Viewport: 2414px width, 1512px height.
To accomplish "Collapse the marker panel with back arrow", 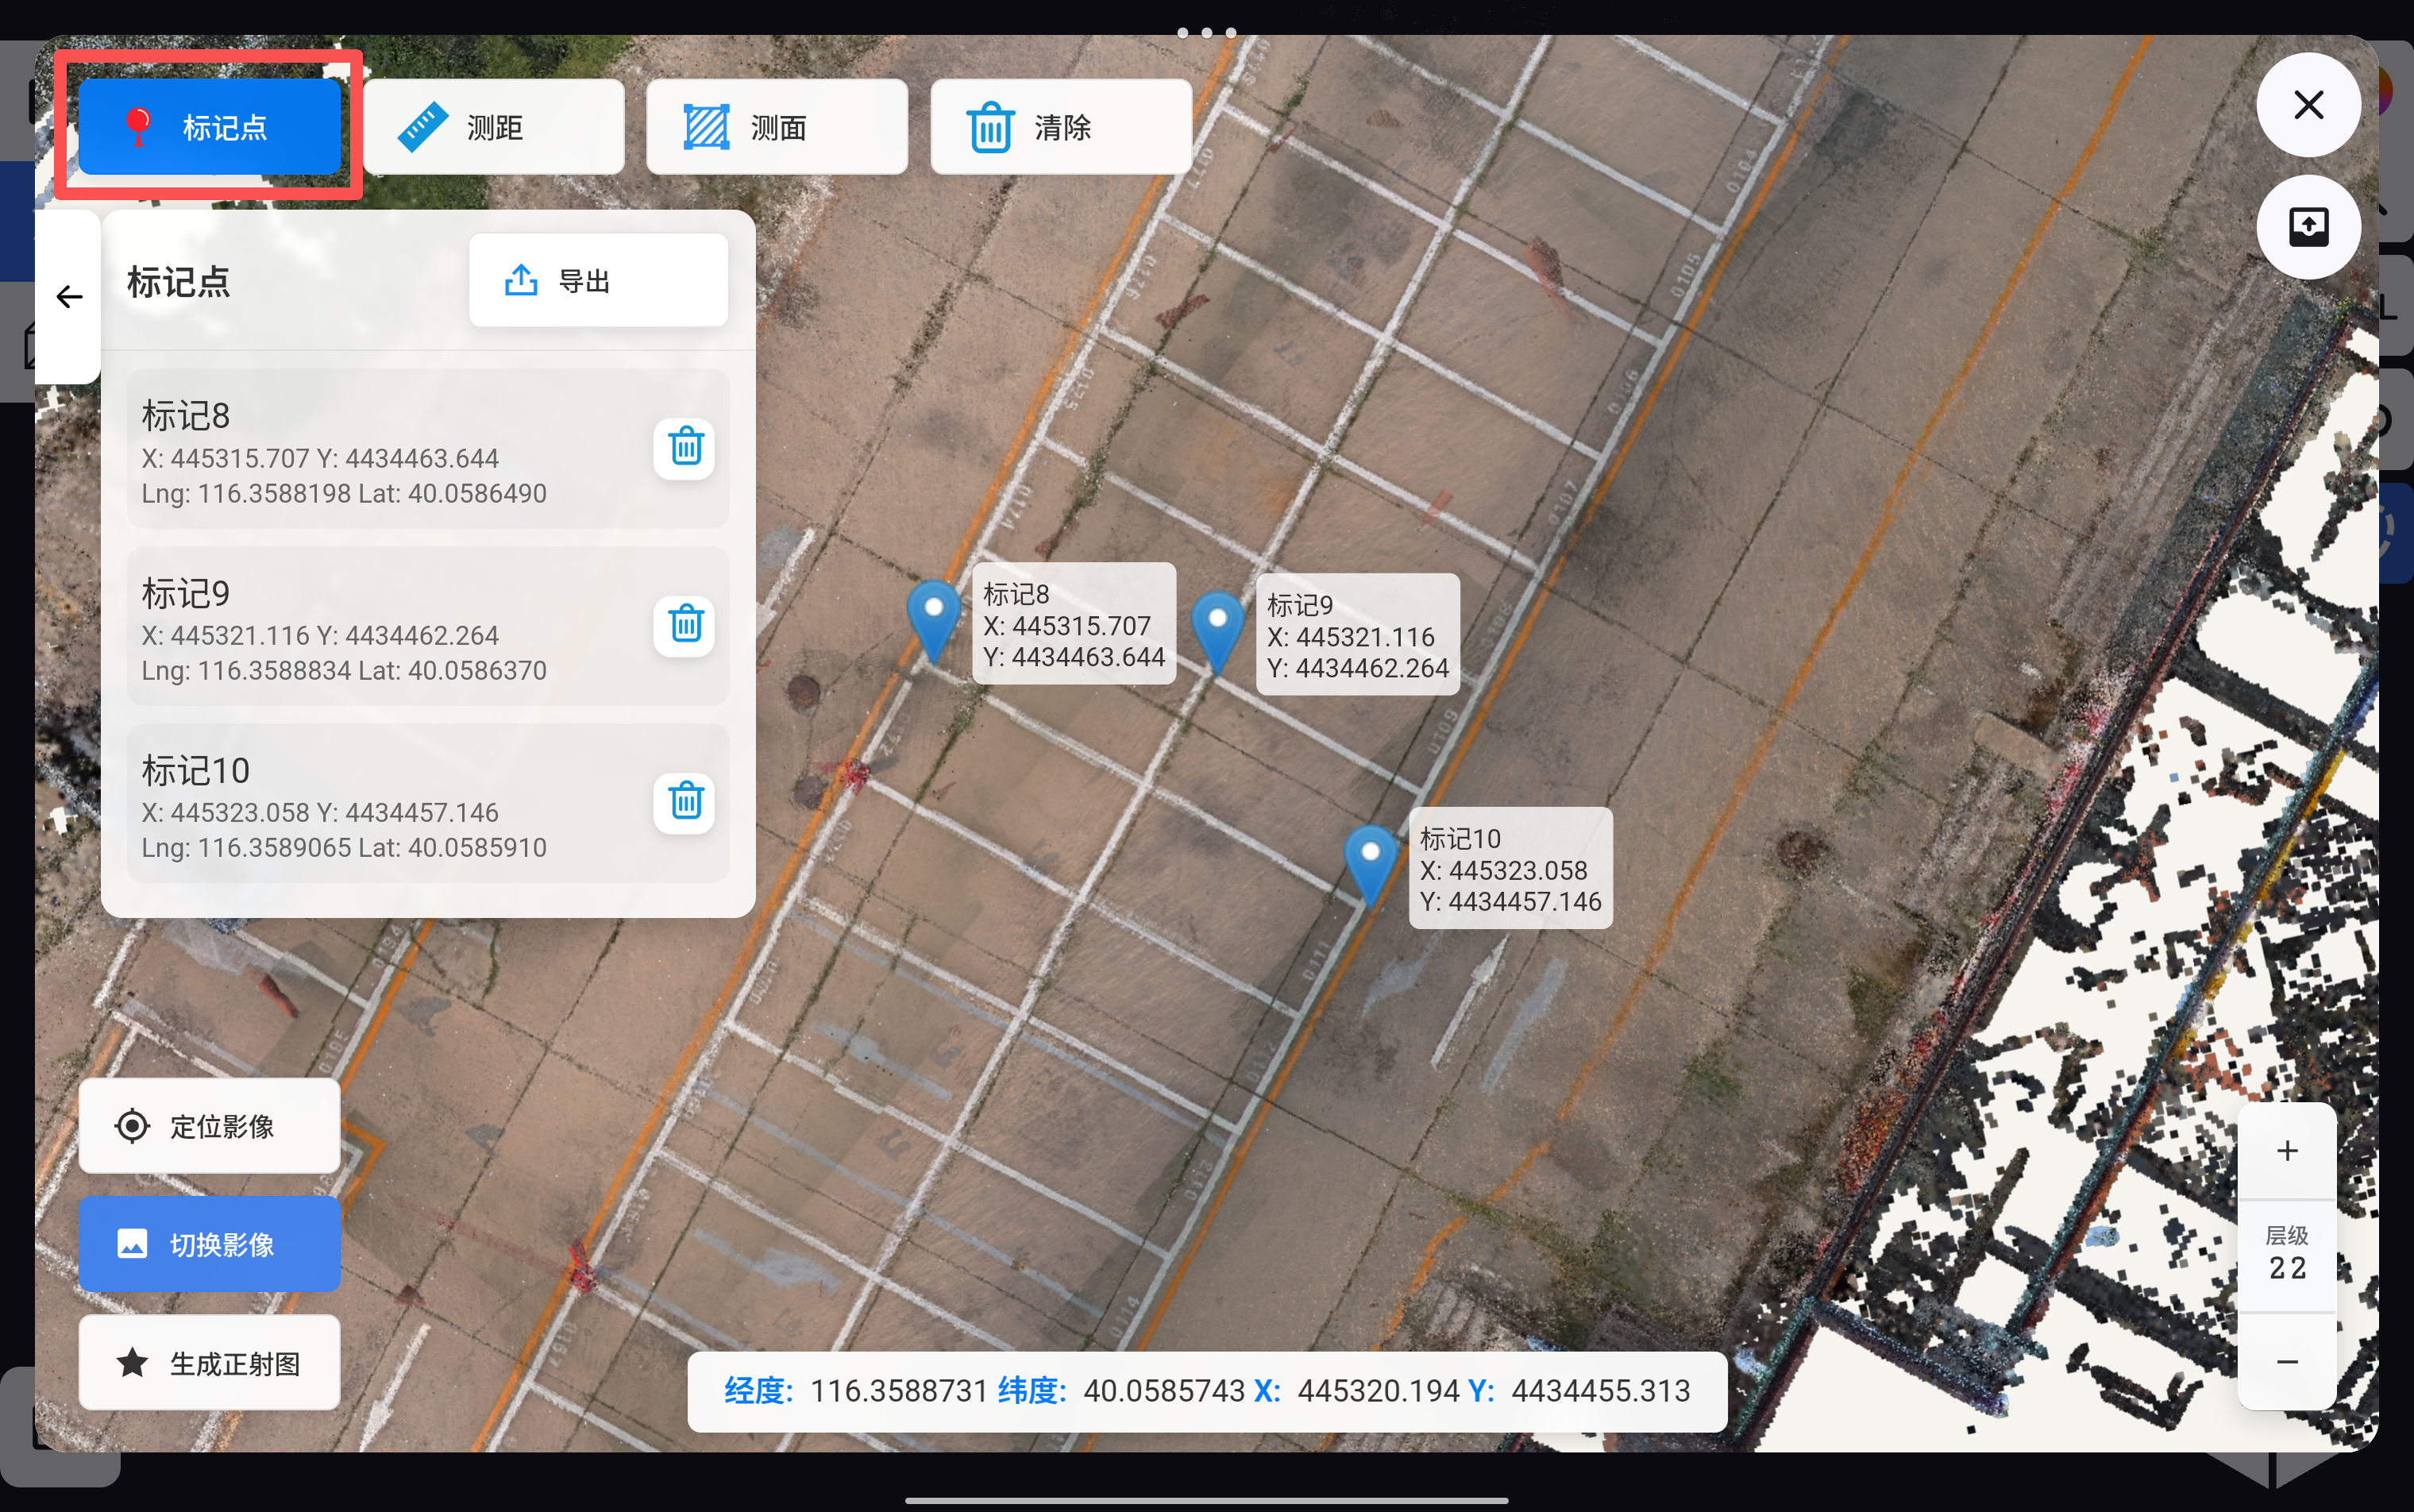I will click(x=68, y=297).
